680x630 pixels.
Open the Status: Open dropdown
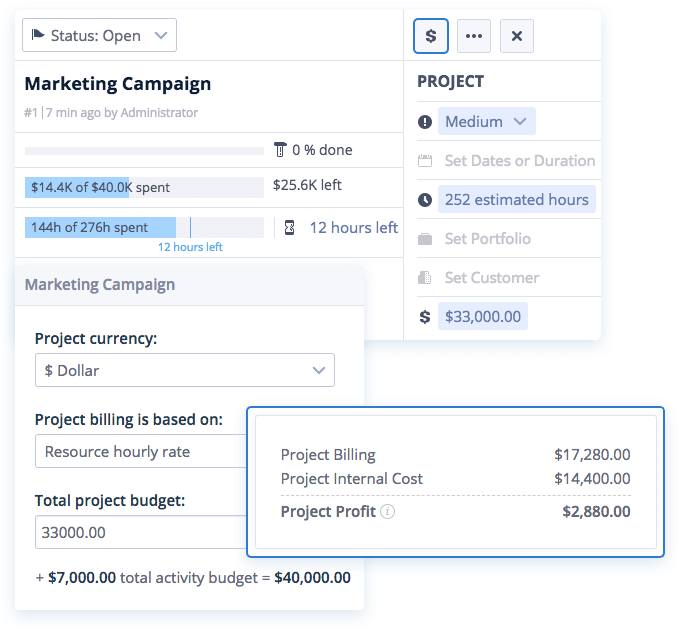coord(99,35)
